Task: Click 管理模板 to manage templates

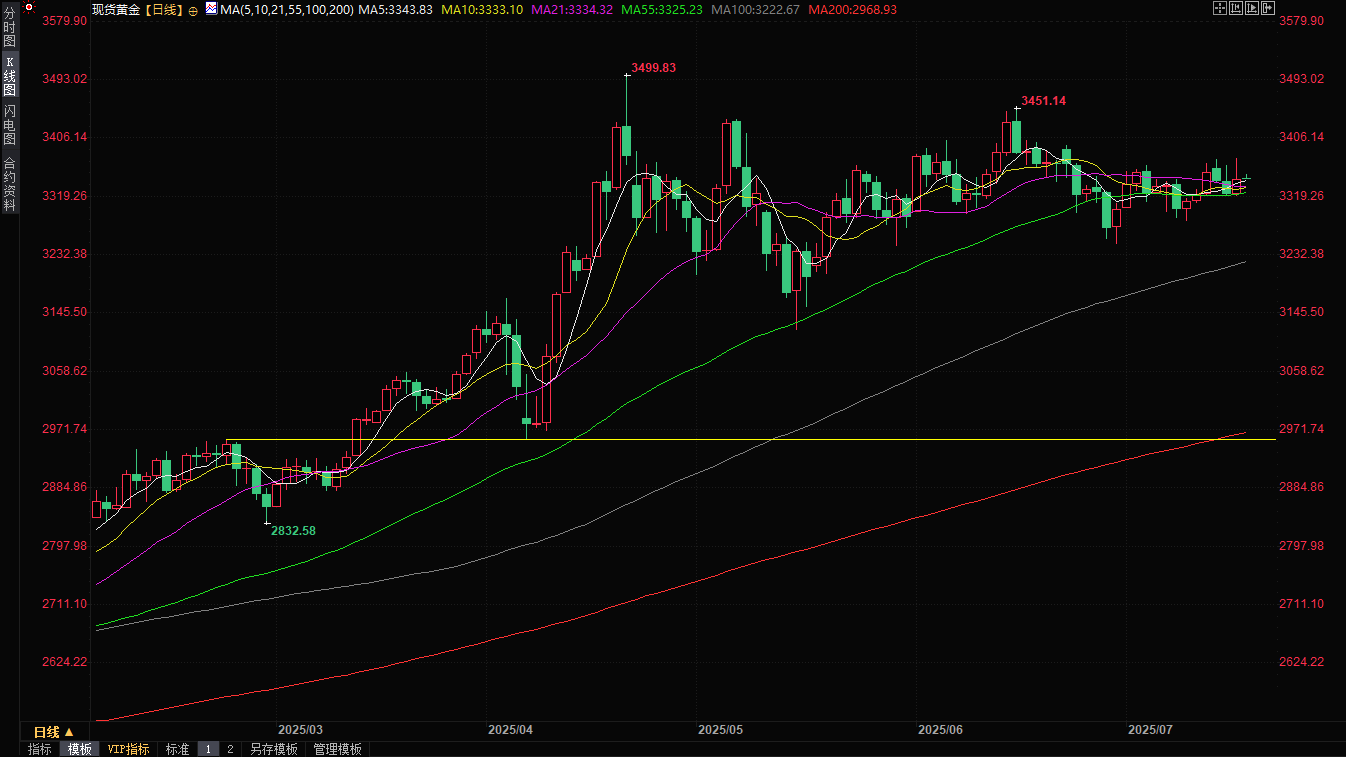Action: 338,749
